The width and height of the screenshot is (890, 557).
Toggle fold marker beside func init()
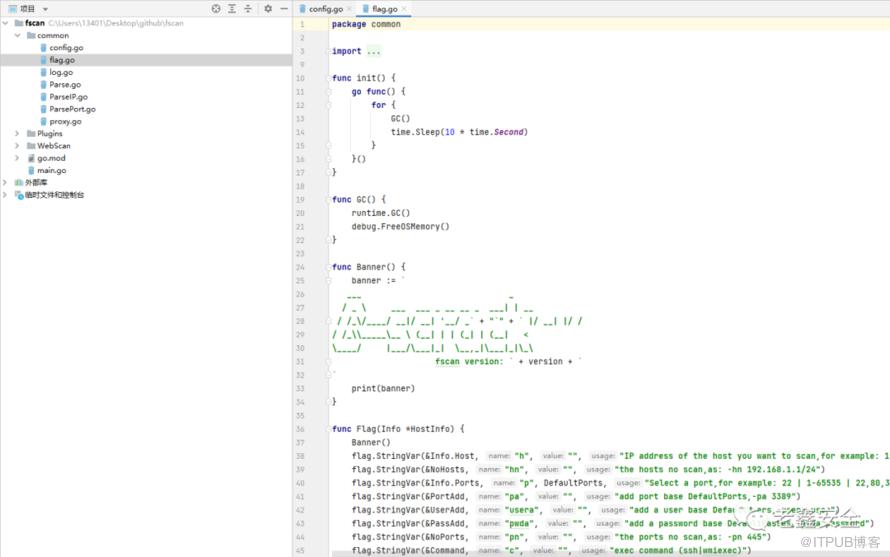tap(328, 78)
